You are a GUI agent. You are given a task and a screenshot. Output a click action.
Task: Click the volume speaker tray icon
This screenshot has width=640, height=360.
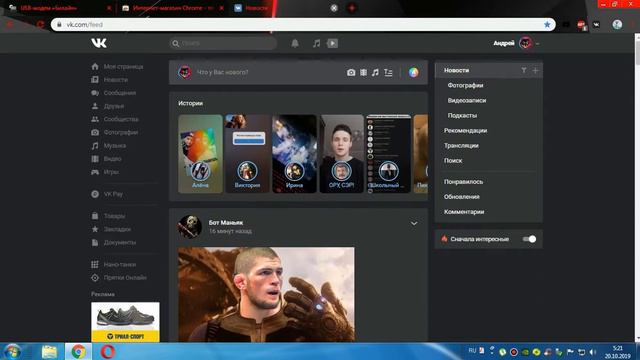(x=593, y=352)
